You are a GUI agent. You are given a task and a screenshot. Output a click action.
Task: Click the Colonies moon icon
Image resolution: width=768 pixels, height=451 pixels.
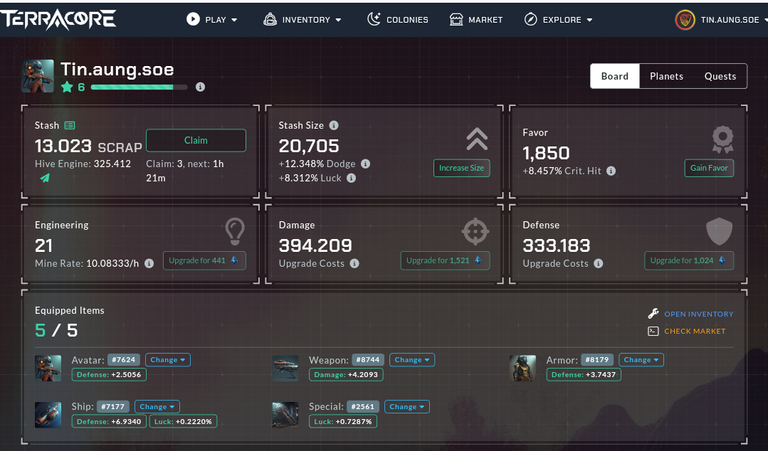pos(374,19)
